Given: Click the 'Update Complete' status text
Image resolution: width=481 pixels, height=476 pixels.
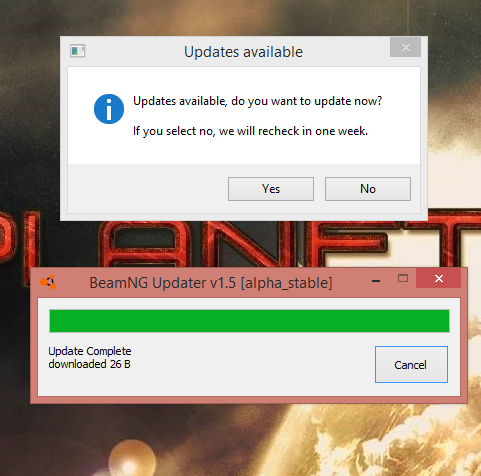Looking at the screenshot, I should coord(90,351).
